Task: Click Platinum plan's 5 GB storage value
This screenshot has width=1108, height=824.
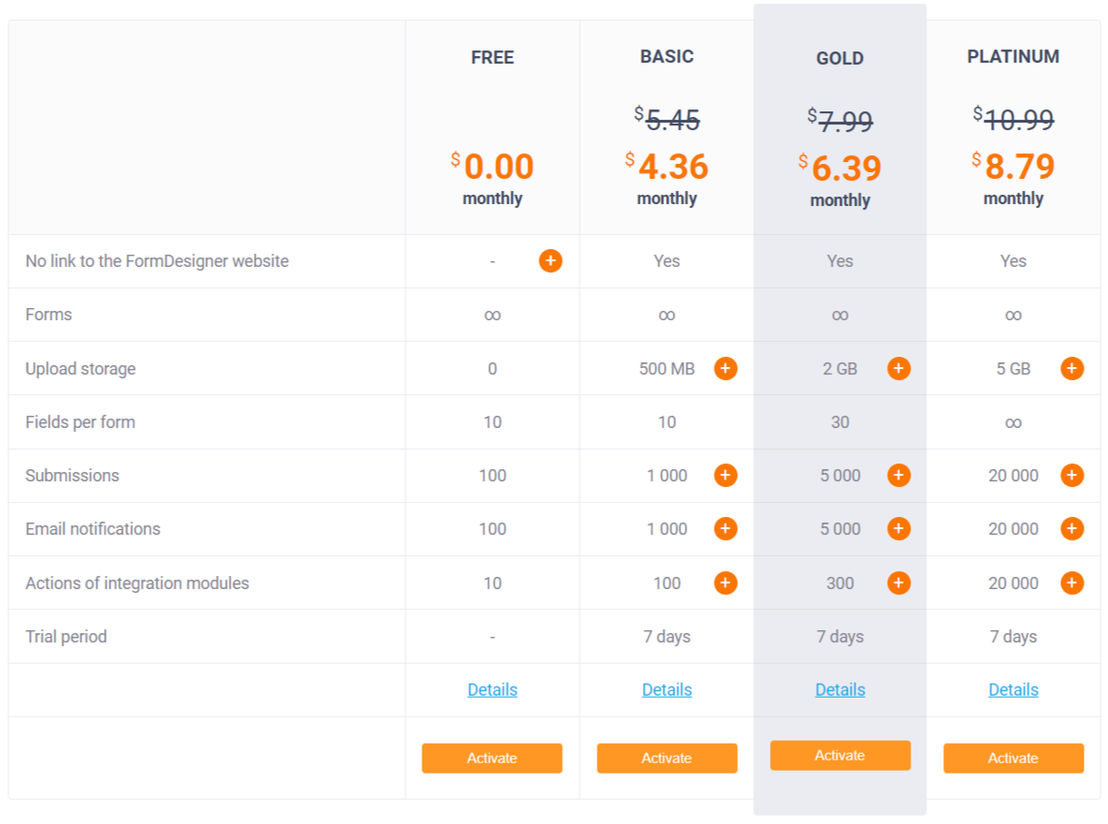Action: [1013, 369]
